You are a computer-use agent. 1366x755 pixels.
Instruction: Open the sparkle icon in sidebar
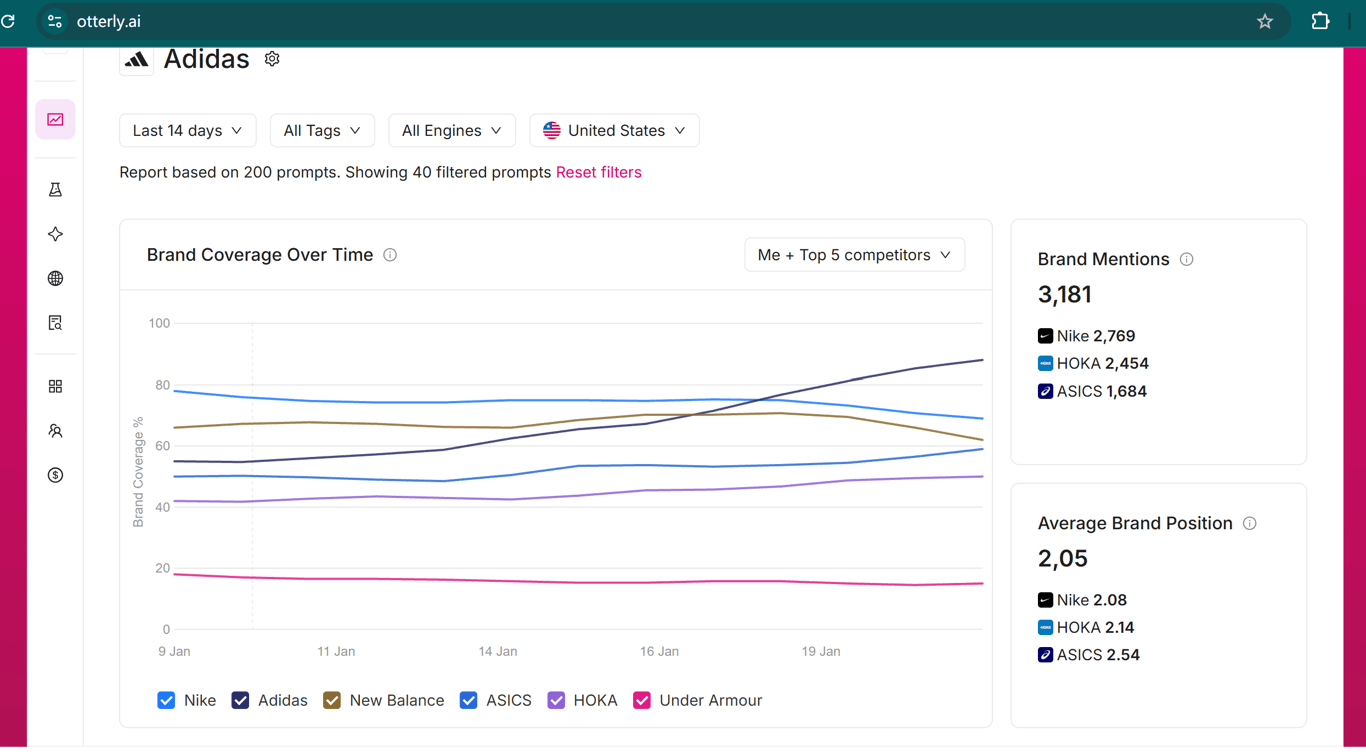click(55, 234)
